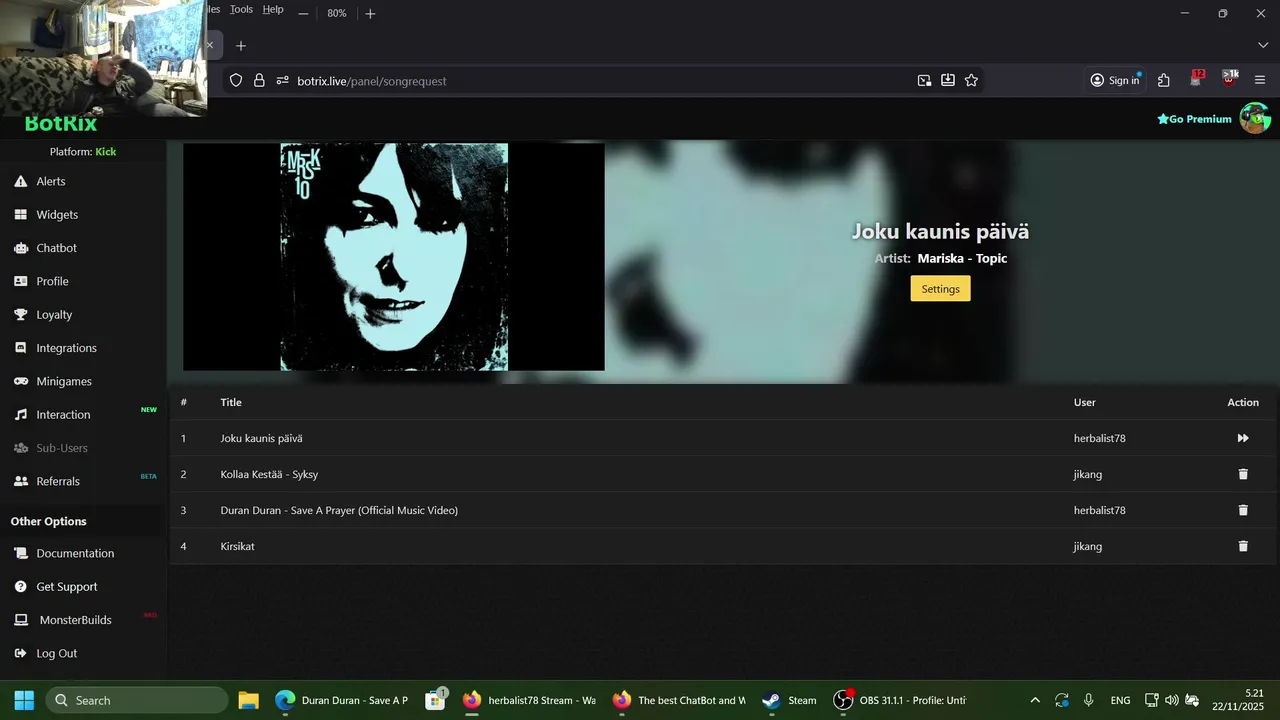Switch to OBS 31.1.1 window

click(900, 700)
